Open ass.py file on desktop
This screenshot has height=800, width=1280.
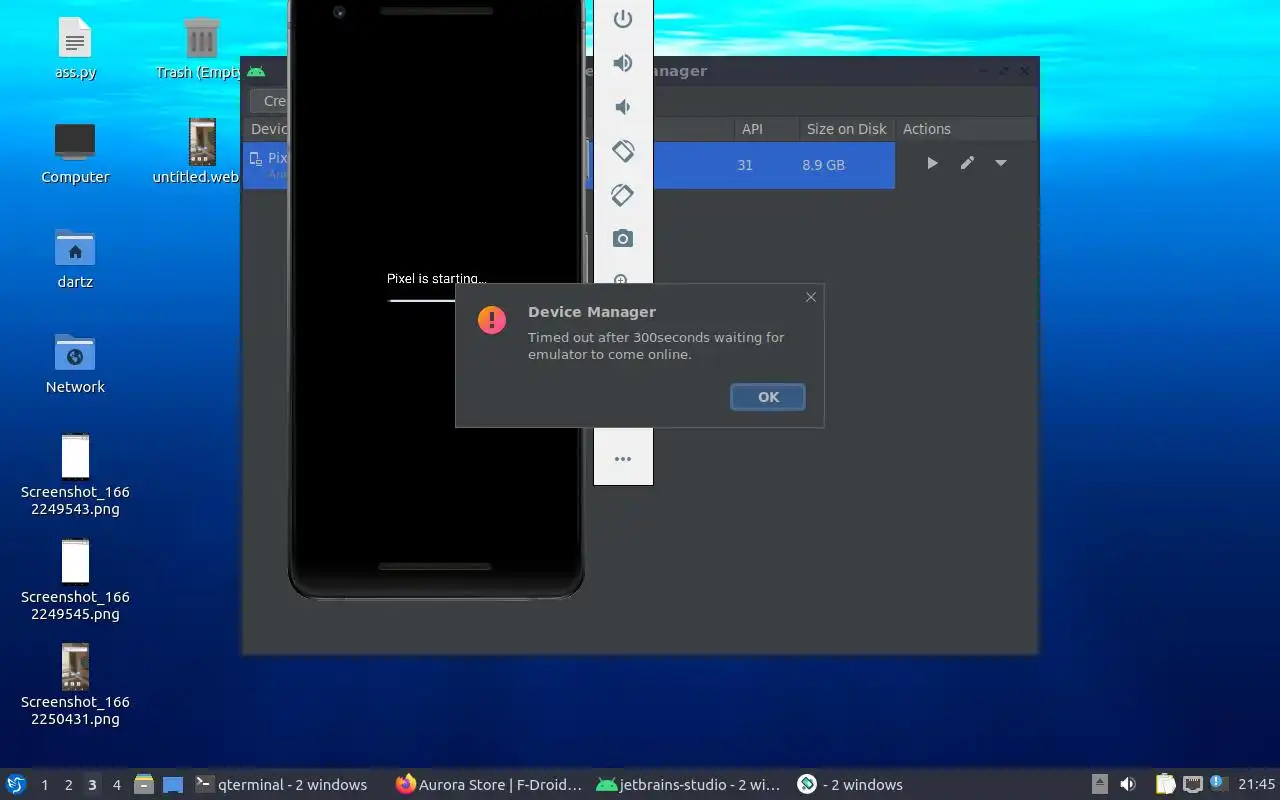(x=75, y=49)
